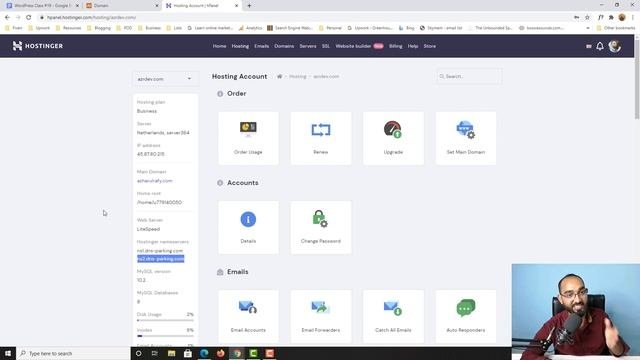Click the Windows taskbar search box
This screenshot has width=640, height=360.
73,353
